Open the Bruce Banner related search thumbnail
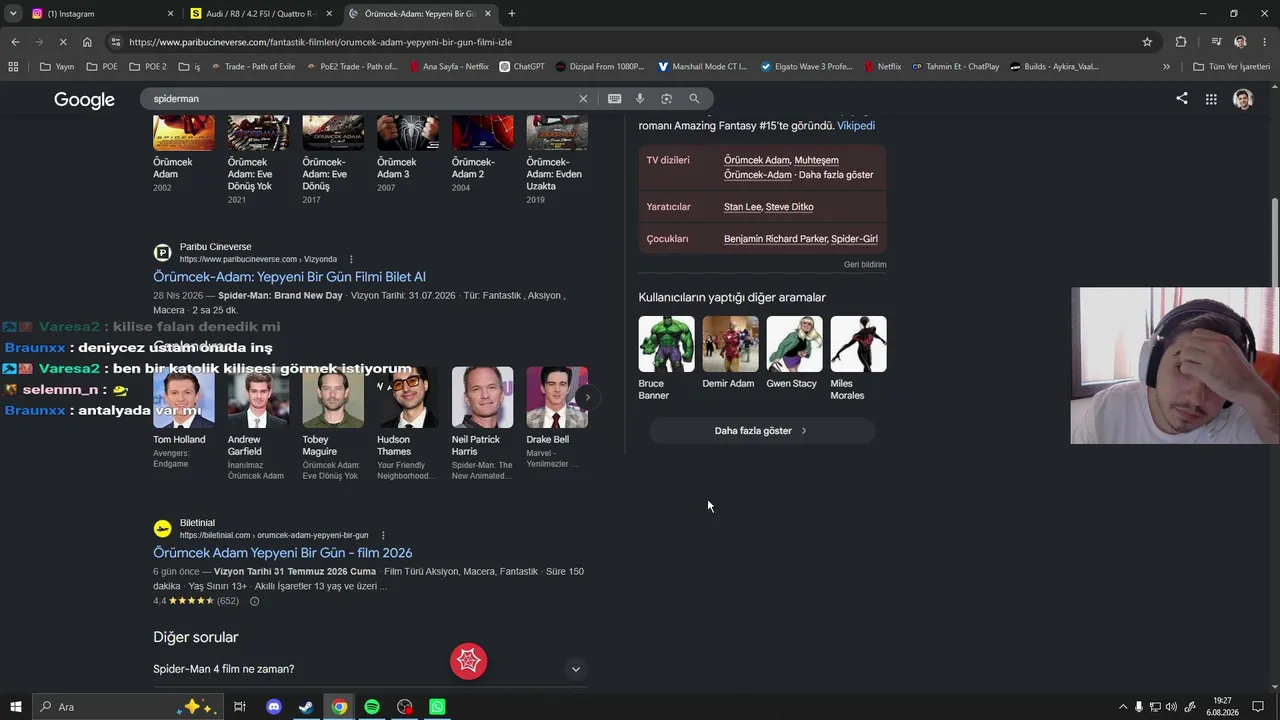 click(666, 344)
